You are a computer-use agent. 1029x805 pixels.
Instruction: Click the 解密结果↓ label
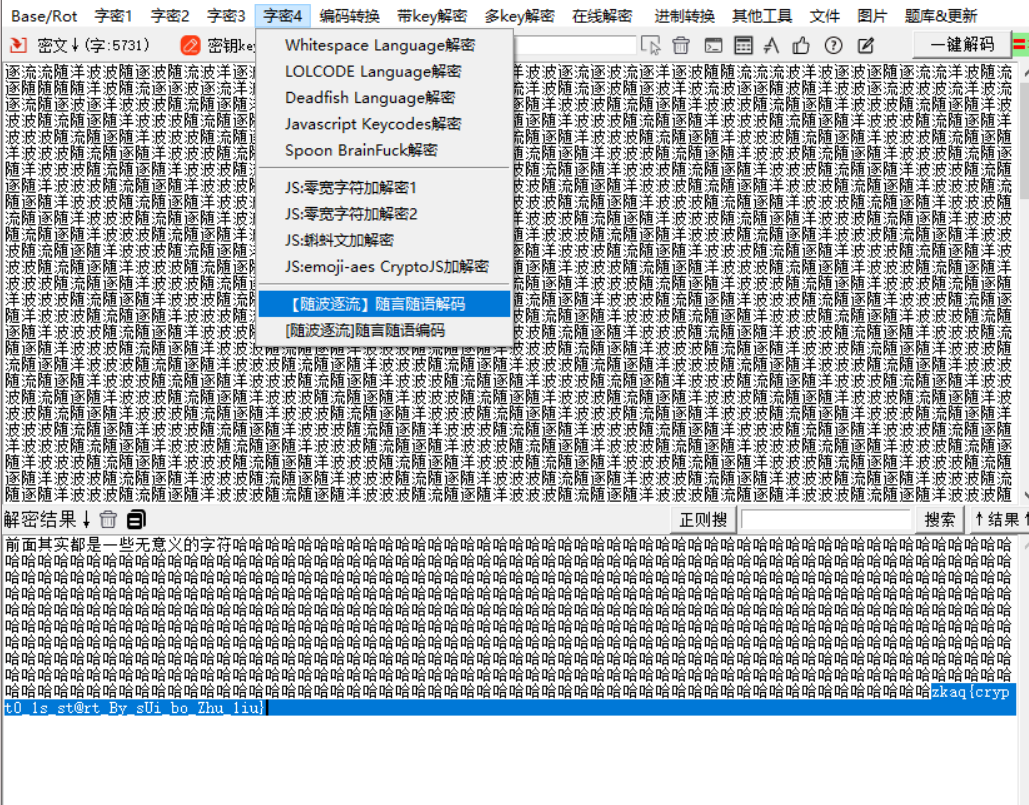pyautogui.click(x=47, y=520)
